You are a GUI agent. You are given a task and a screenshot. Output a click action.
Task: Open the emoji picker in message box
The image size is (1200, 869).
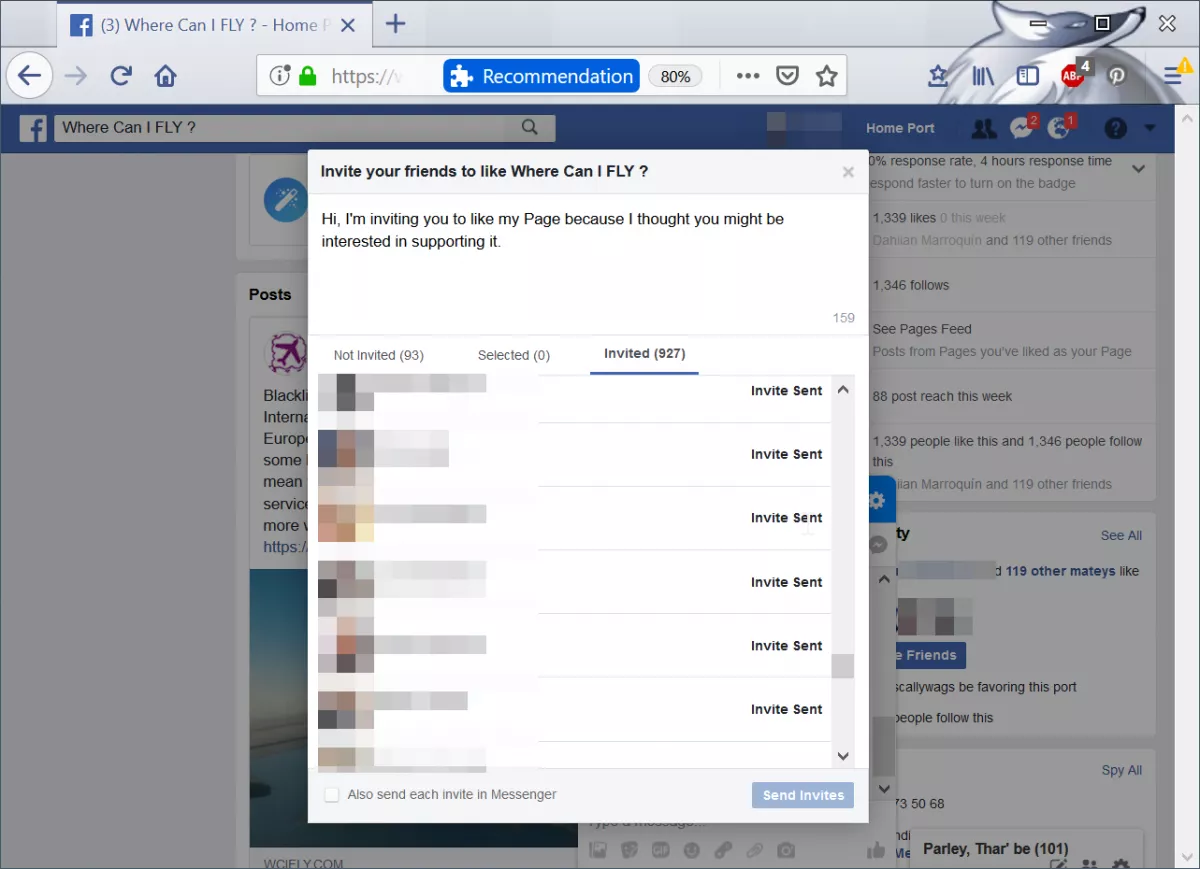pyautogui.click(x=691, y=850)
